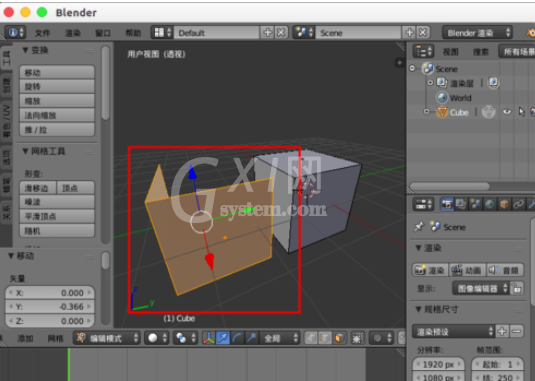Add a new screen layout next to Default

tap(267, 33)
